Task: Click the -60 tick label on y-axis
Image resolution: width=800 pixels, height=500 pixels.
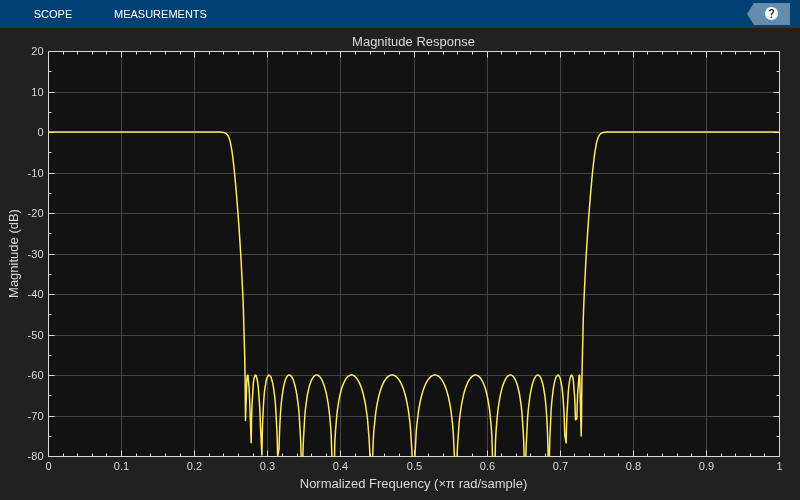Action: tap(36, 376)
